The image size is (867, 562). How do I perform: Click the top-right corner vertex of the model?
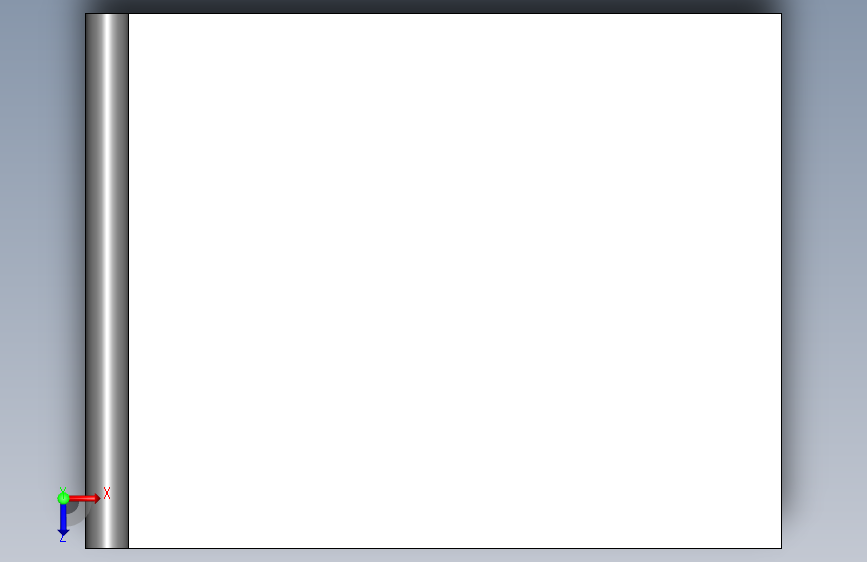(x=781, y=13)
